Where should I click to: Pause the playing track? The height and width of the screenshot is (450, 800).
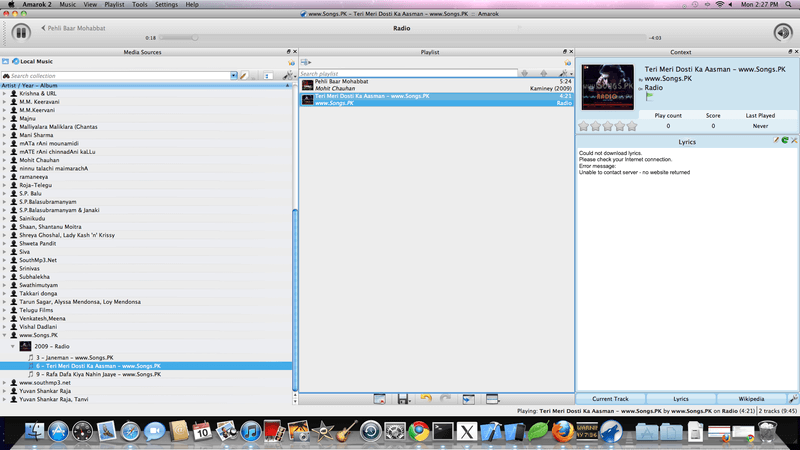(21, 32)
